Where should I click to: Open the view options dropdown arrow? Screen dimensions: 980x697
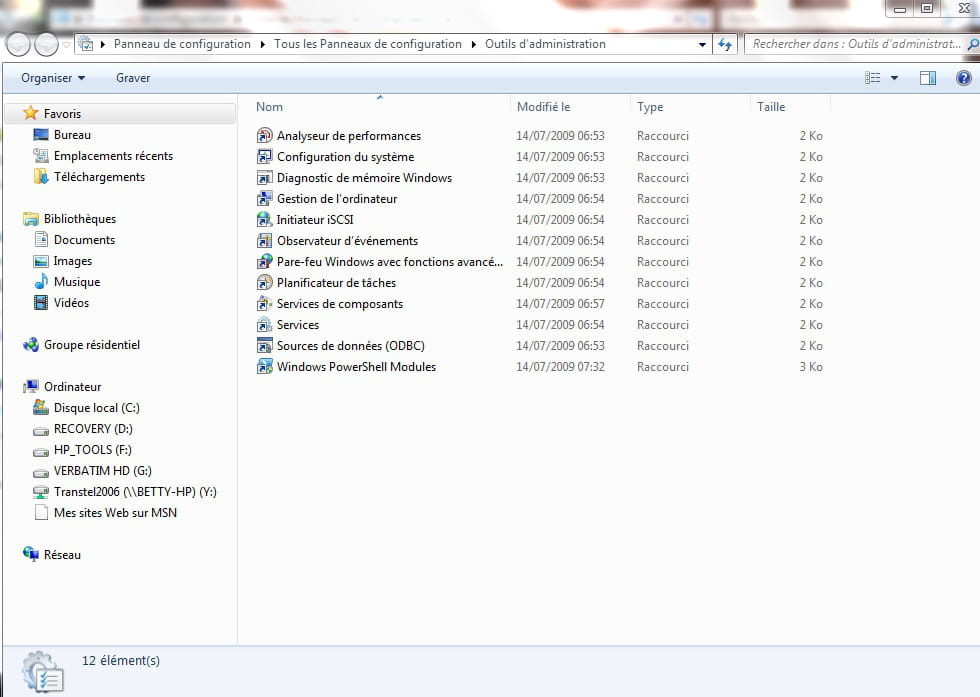pyautogui.click(x=894, y=78)
